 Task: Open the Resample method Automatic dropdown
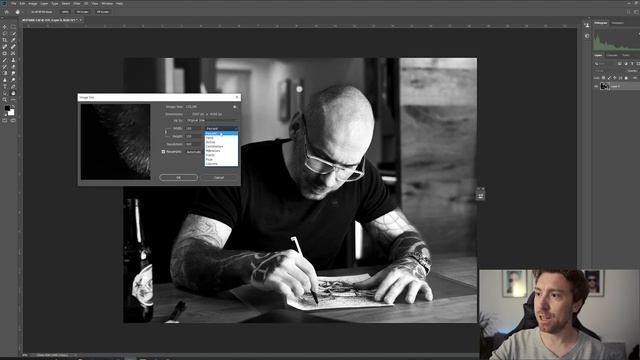[195, 152]
